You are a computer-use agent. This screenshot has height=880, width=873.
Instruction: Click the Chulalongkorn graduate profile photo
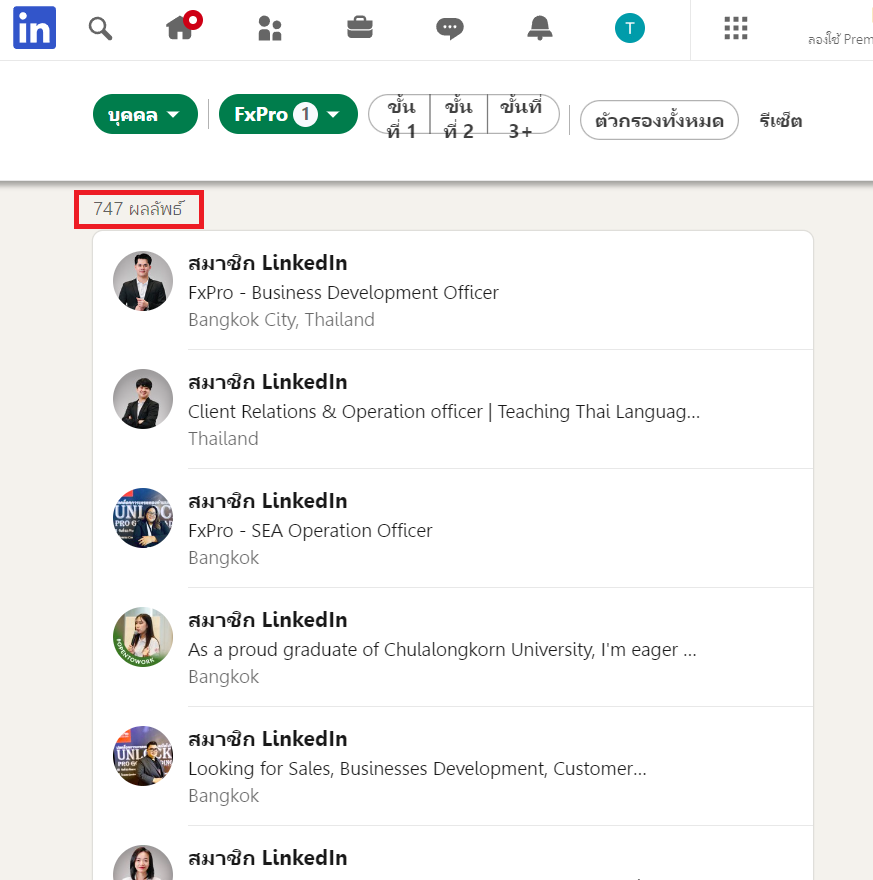click(x=143, y=637)
